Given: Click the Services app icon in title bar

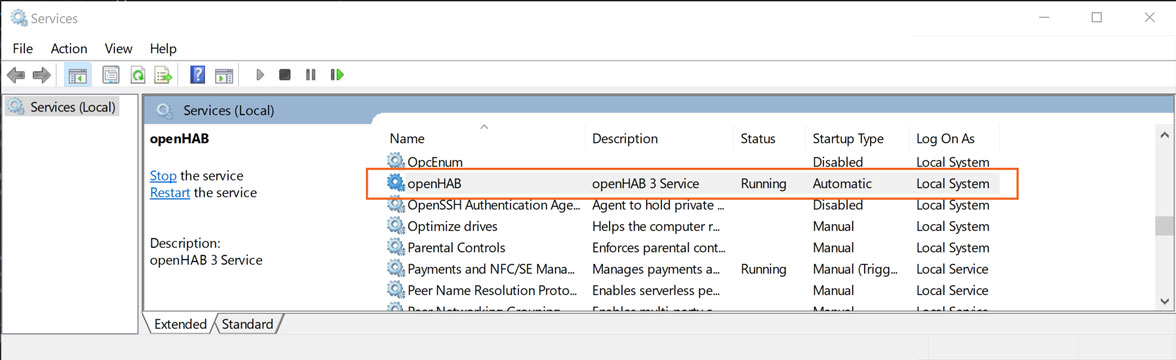Looking at the screenshot, I should tap(18, 17).
